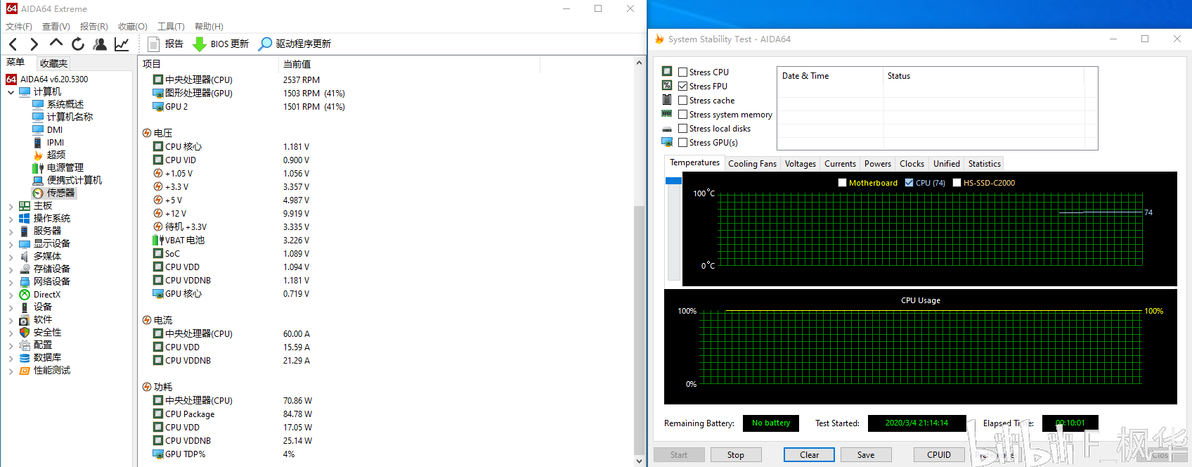
Task: Open the 文件(F) menu
Action: click(19, 27)
